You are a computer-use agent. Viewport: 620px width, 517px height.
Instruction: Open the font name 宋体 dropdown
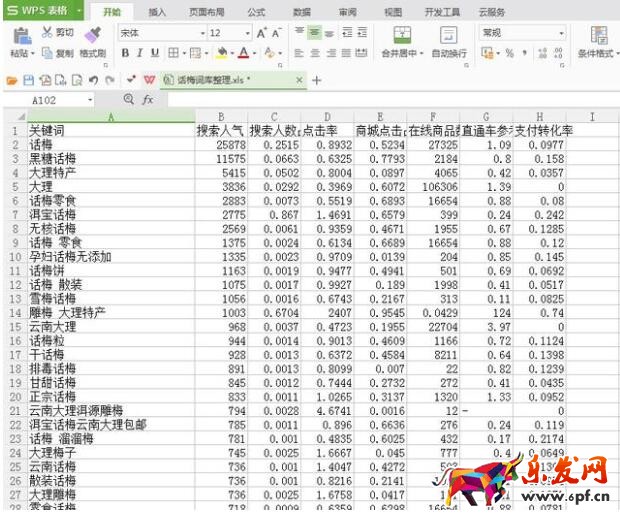203,33
